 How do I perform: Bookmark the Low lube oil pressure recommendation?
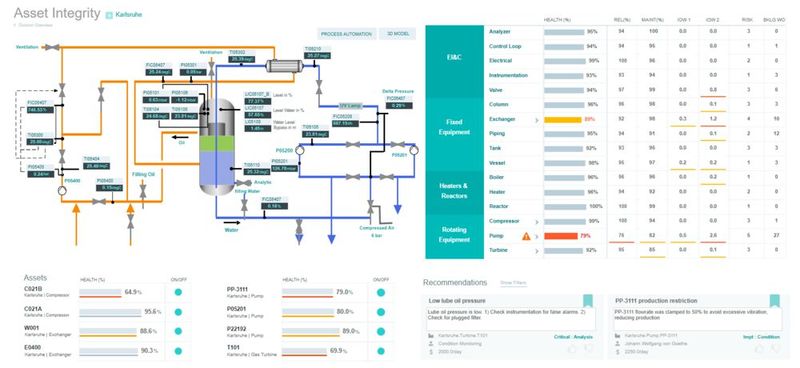[x=588, y=301]
